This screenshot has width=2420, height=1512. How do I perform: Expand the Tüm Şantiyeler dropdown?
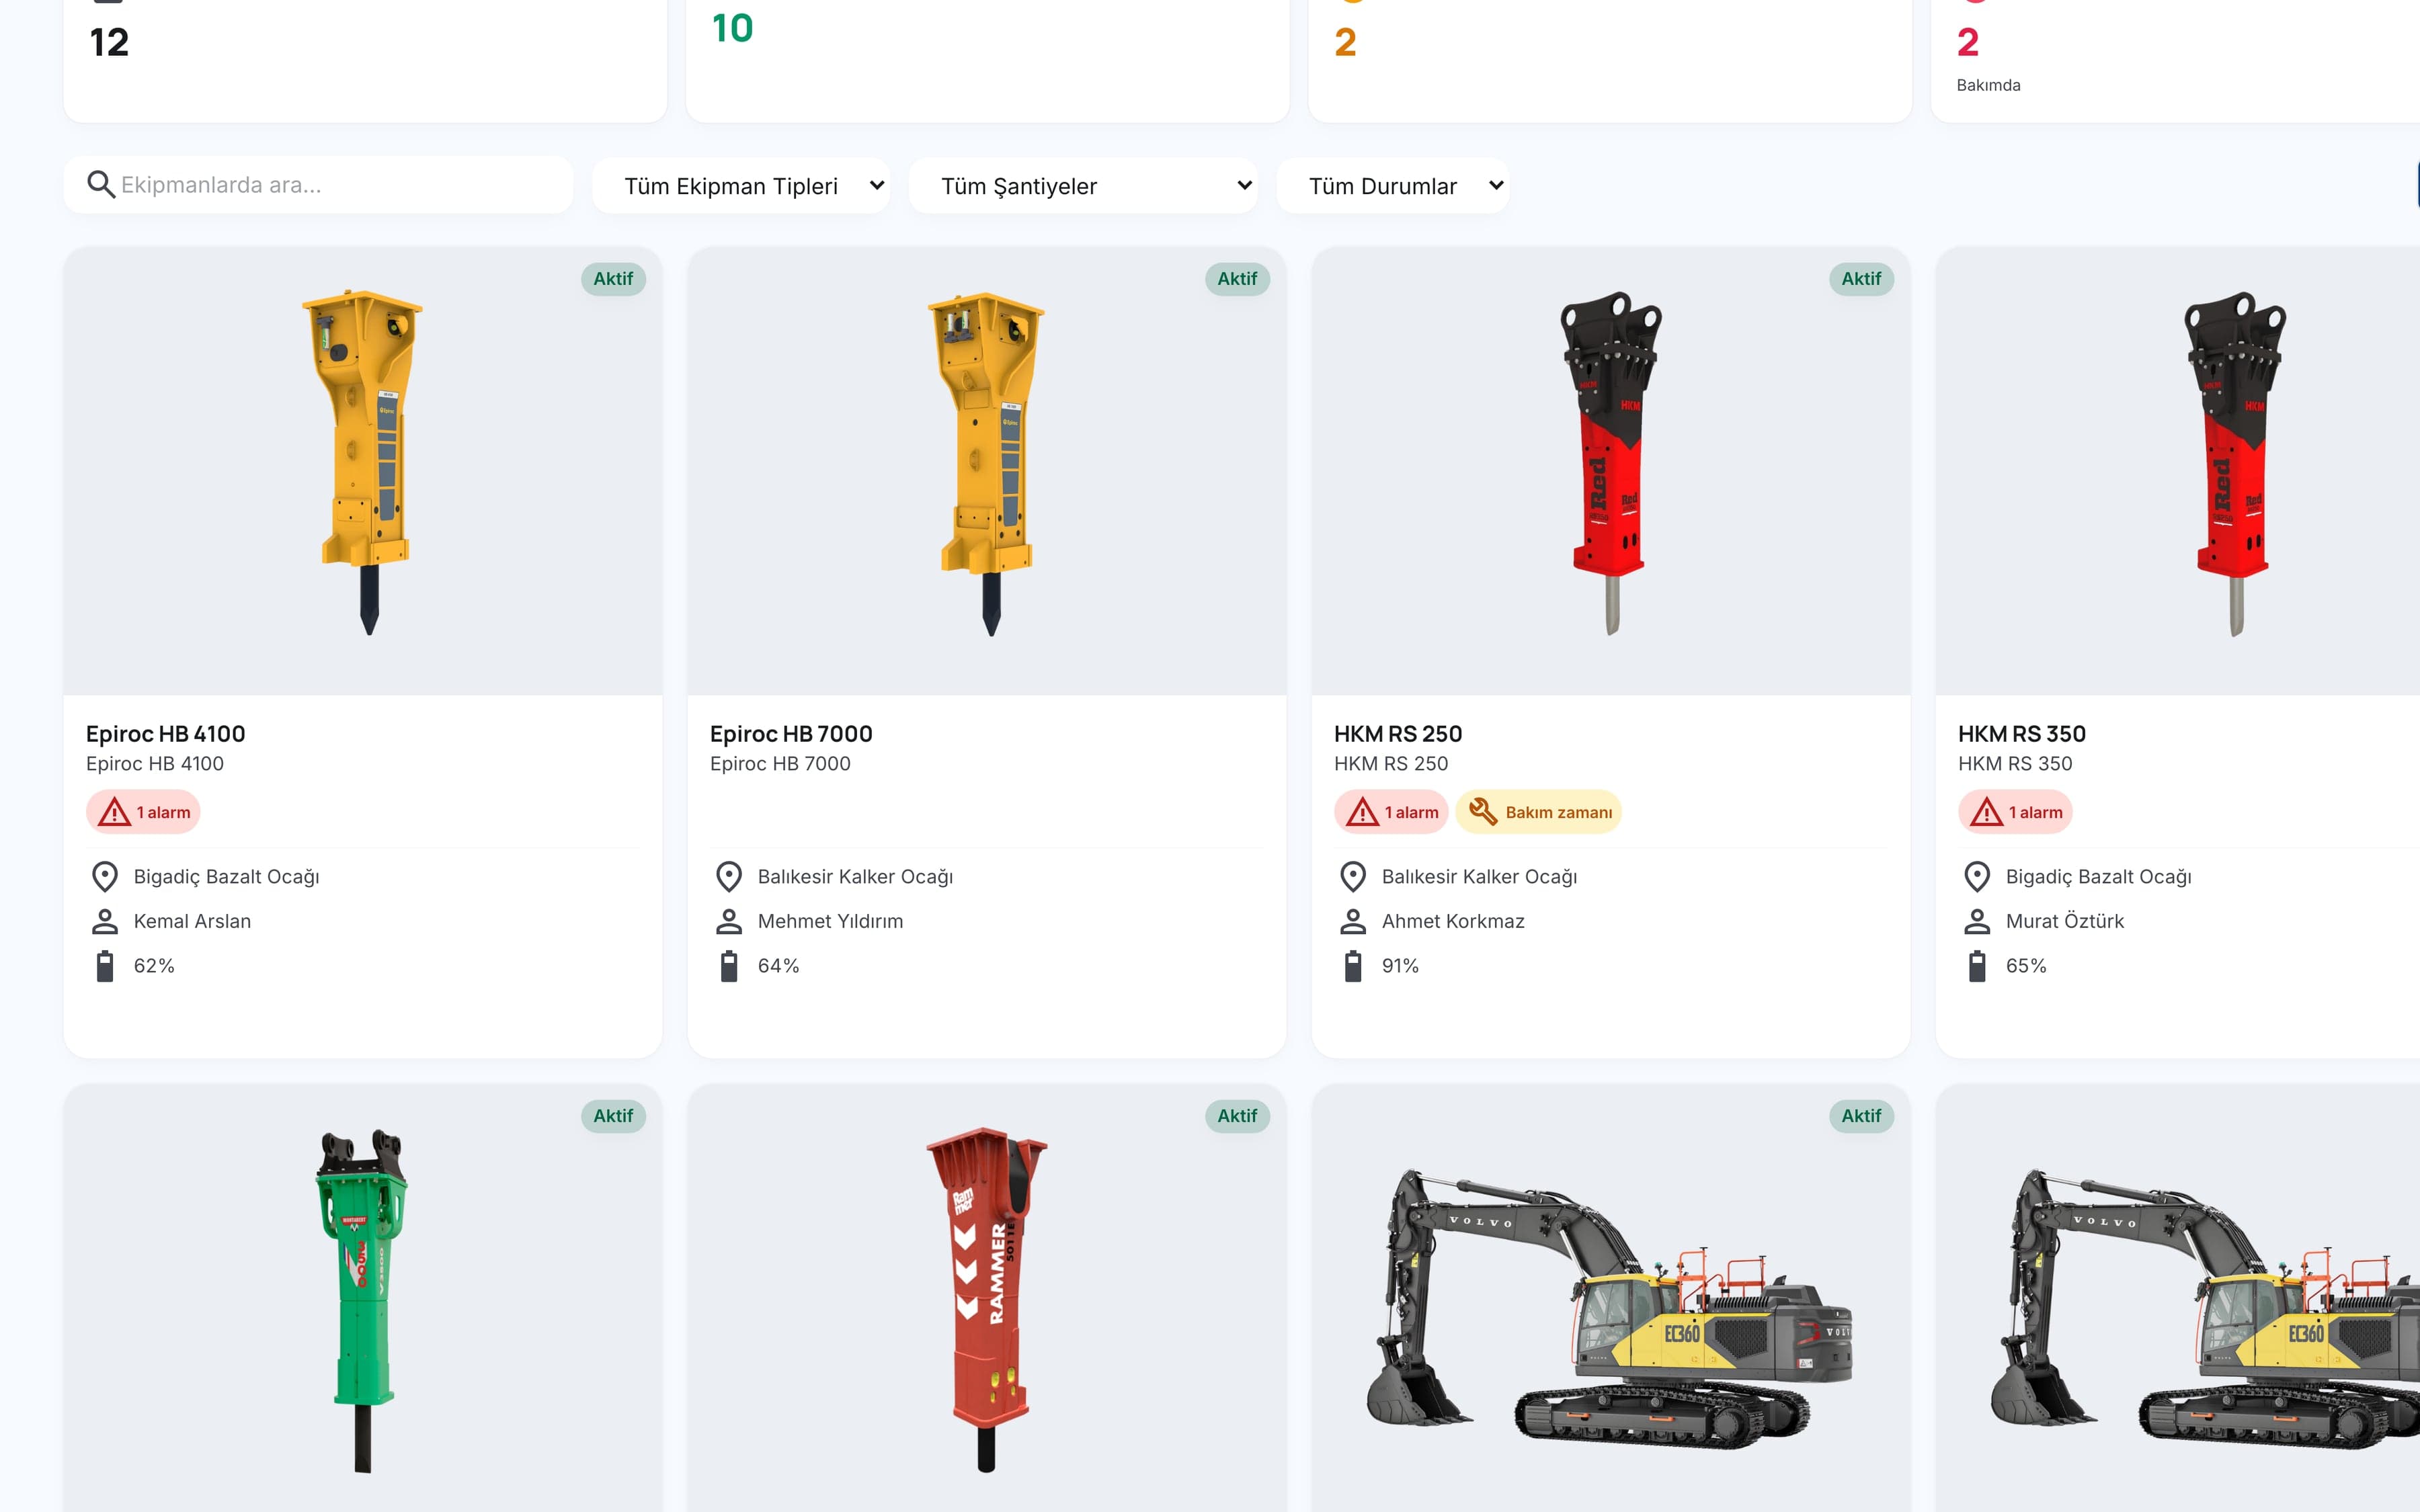tap(1083, 186)
